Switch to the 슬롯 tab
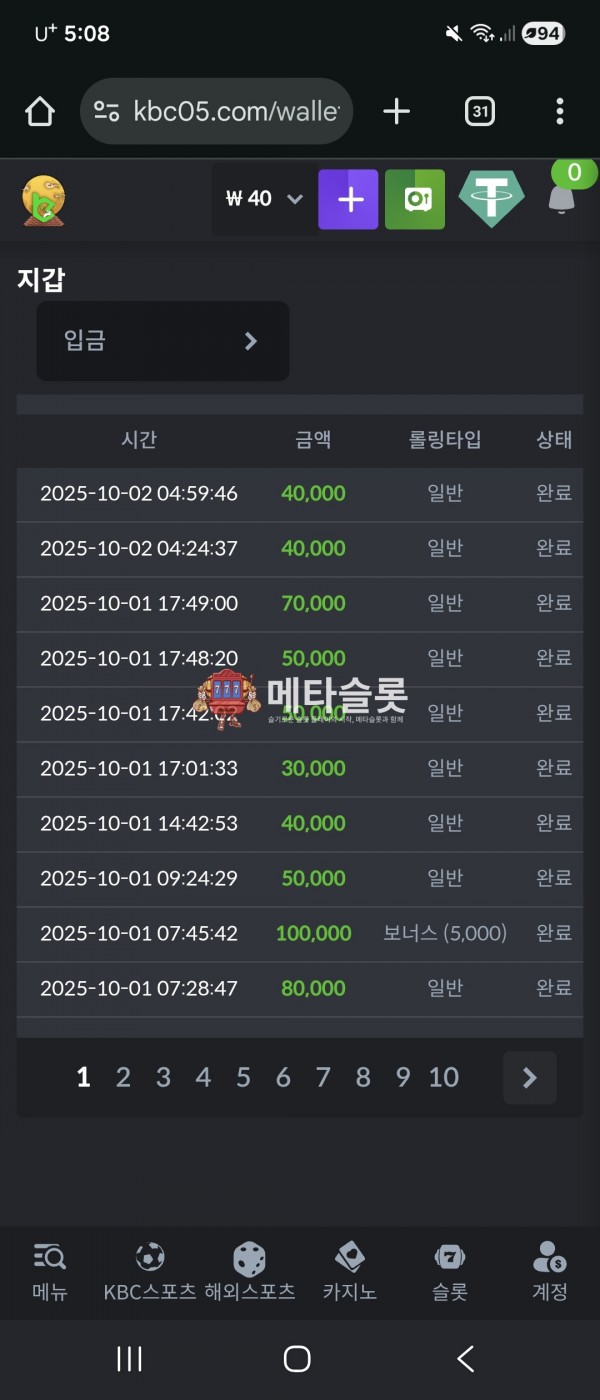Viewport: 600px width, 1400px height. 449,1272
